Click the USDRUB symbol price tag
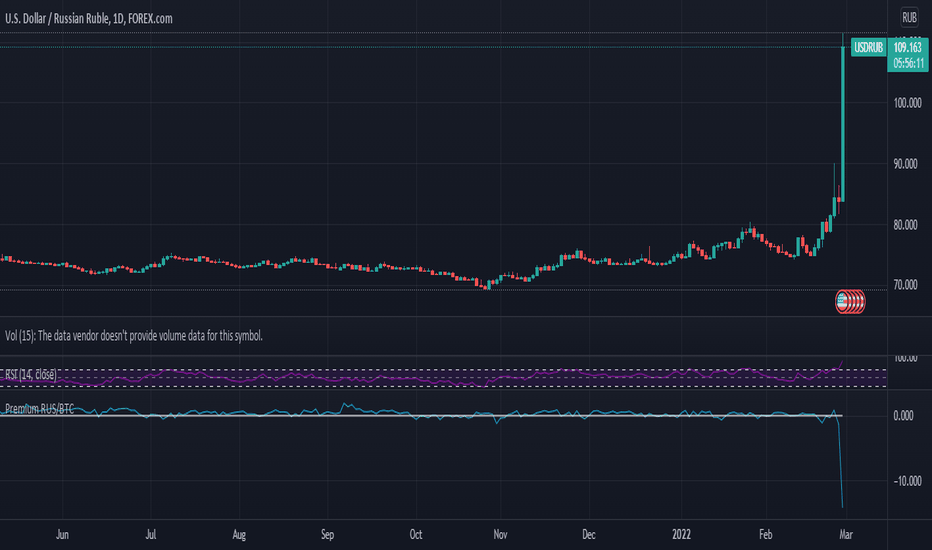This screenshot has width=932, height=550. [x=868, y=48]
